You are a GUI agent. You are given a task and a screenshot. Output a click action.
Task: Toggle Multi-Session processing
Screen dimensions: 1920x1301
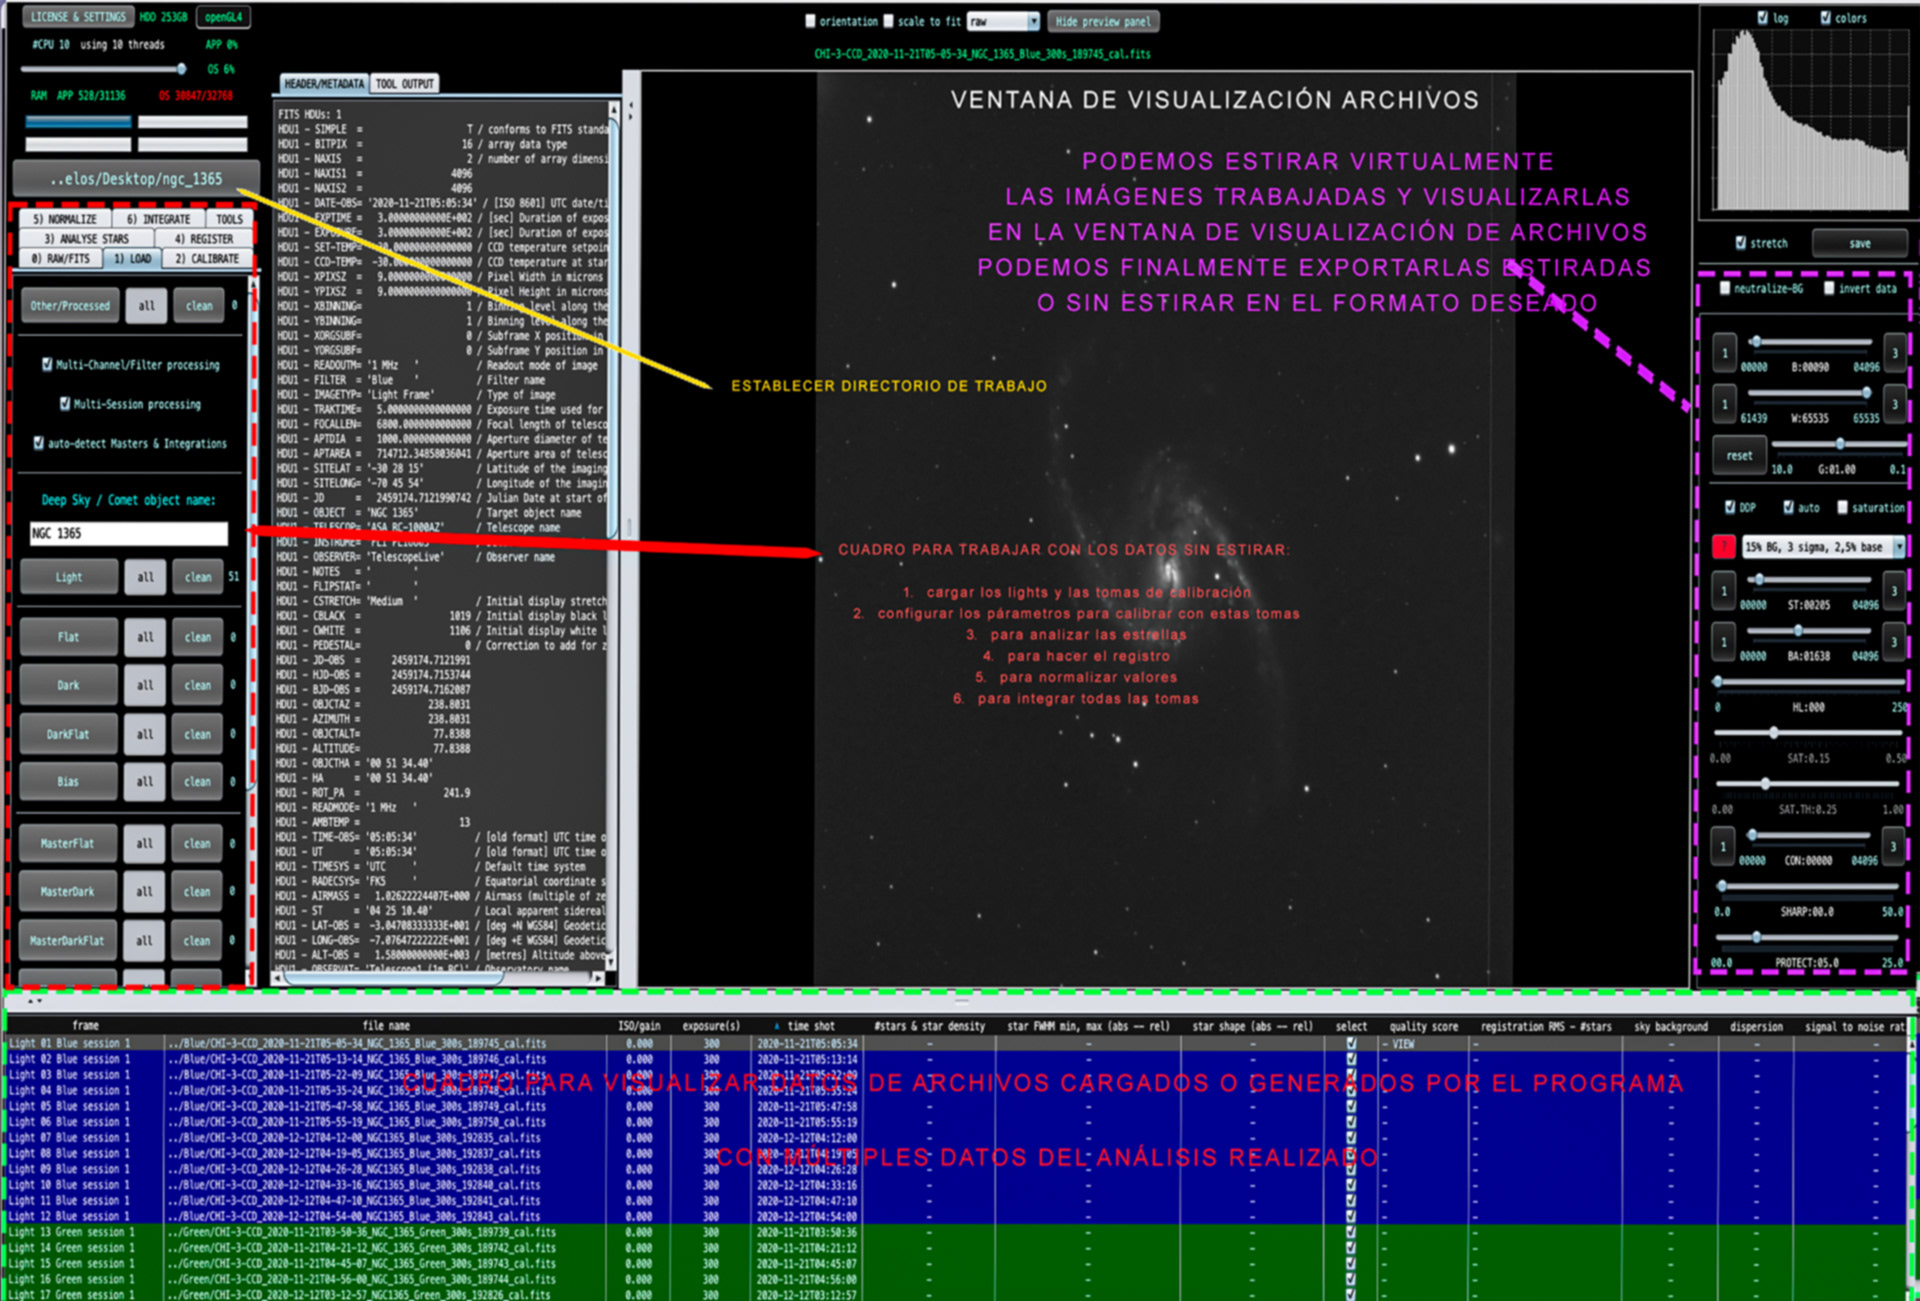tap(63, 404)
